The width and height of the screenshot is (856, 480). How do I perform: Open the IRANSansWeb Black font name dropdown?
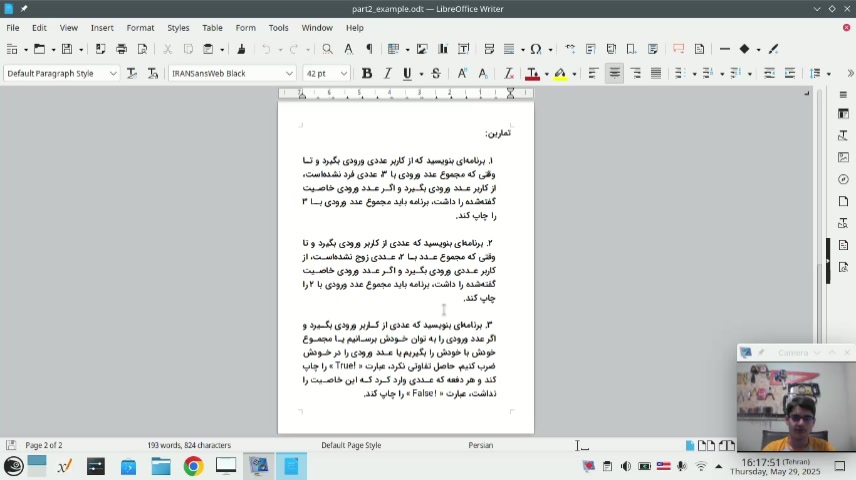coord(289,73)
